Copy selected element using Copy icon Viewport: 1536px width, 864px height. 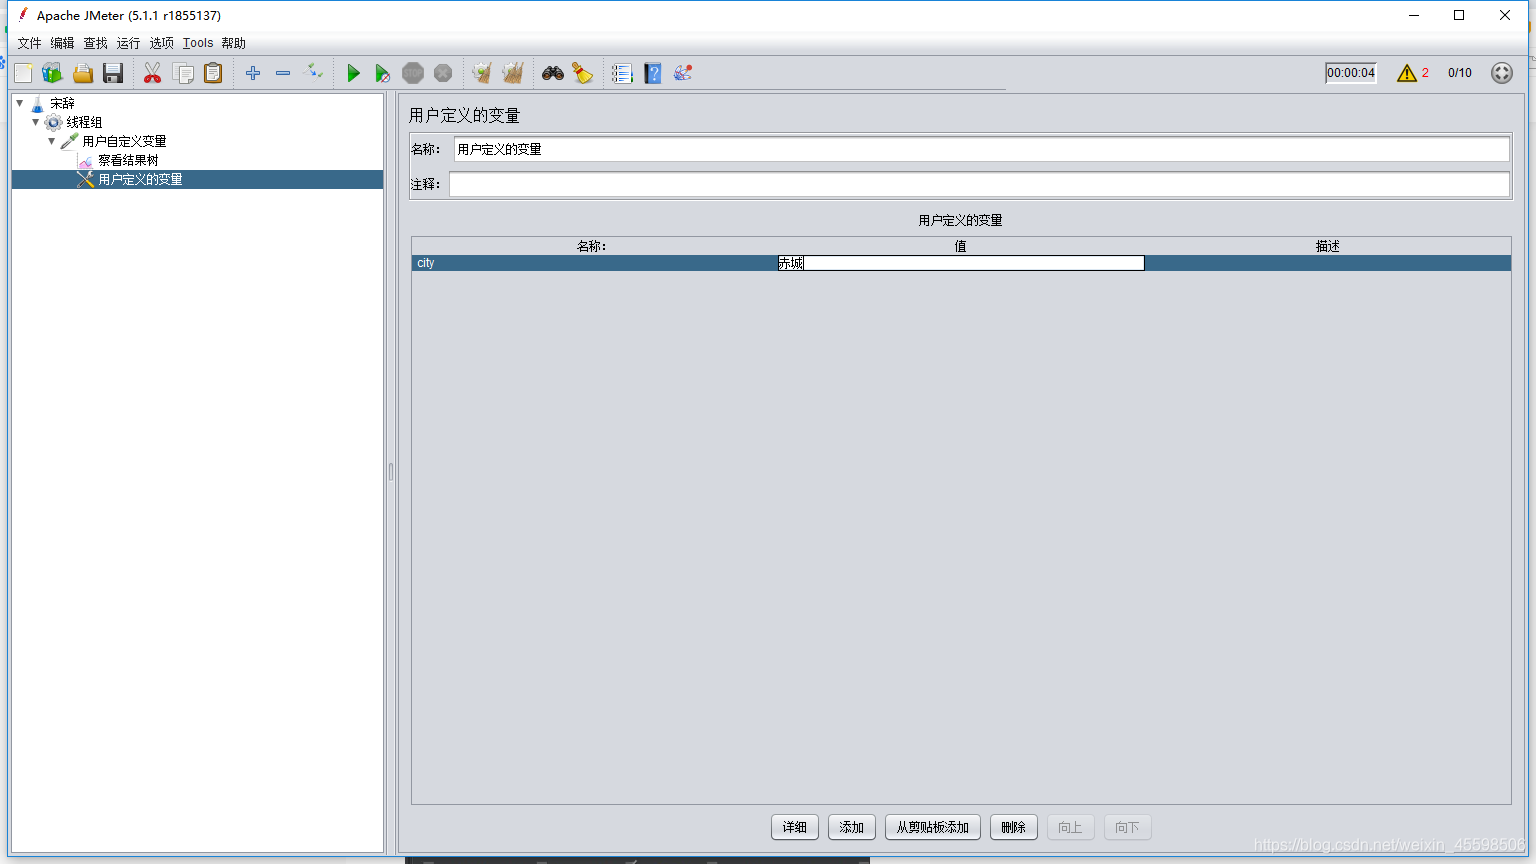point(183,73)
